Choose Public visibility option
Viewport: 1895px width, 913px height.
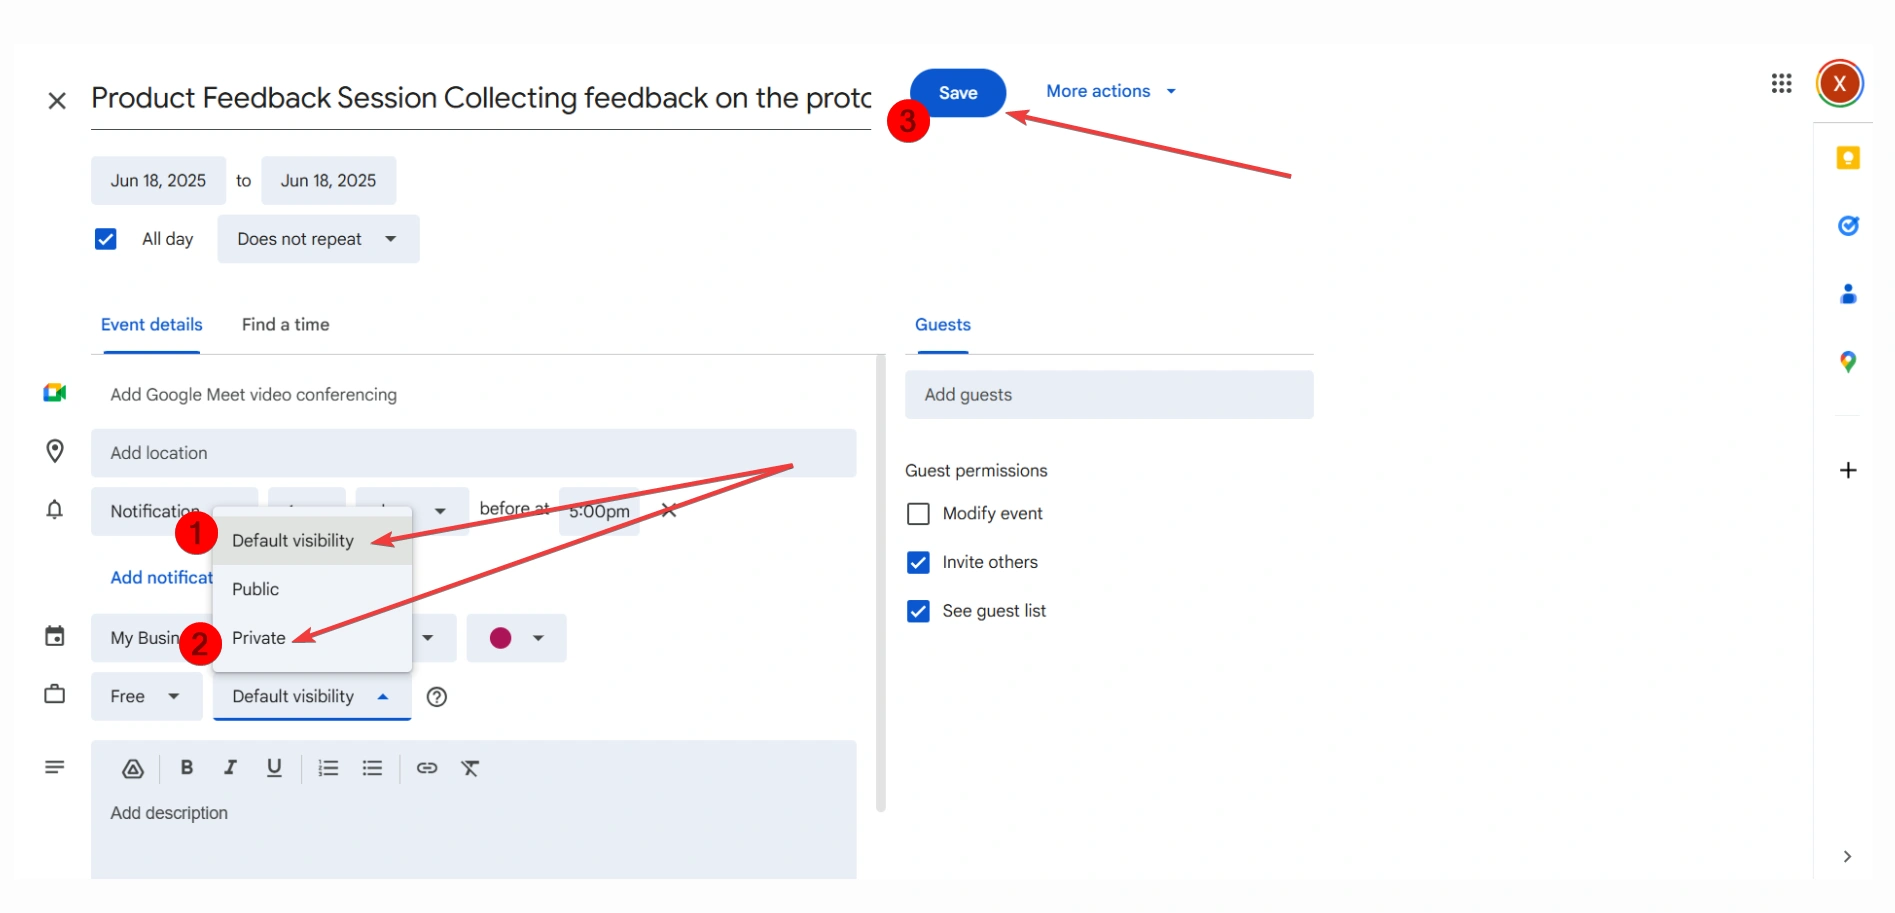point(256,589)
